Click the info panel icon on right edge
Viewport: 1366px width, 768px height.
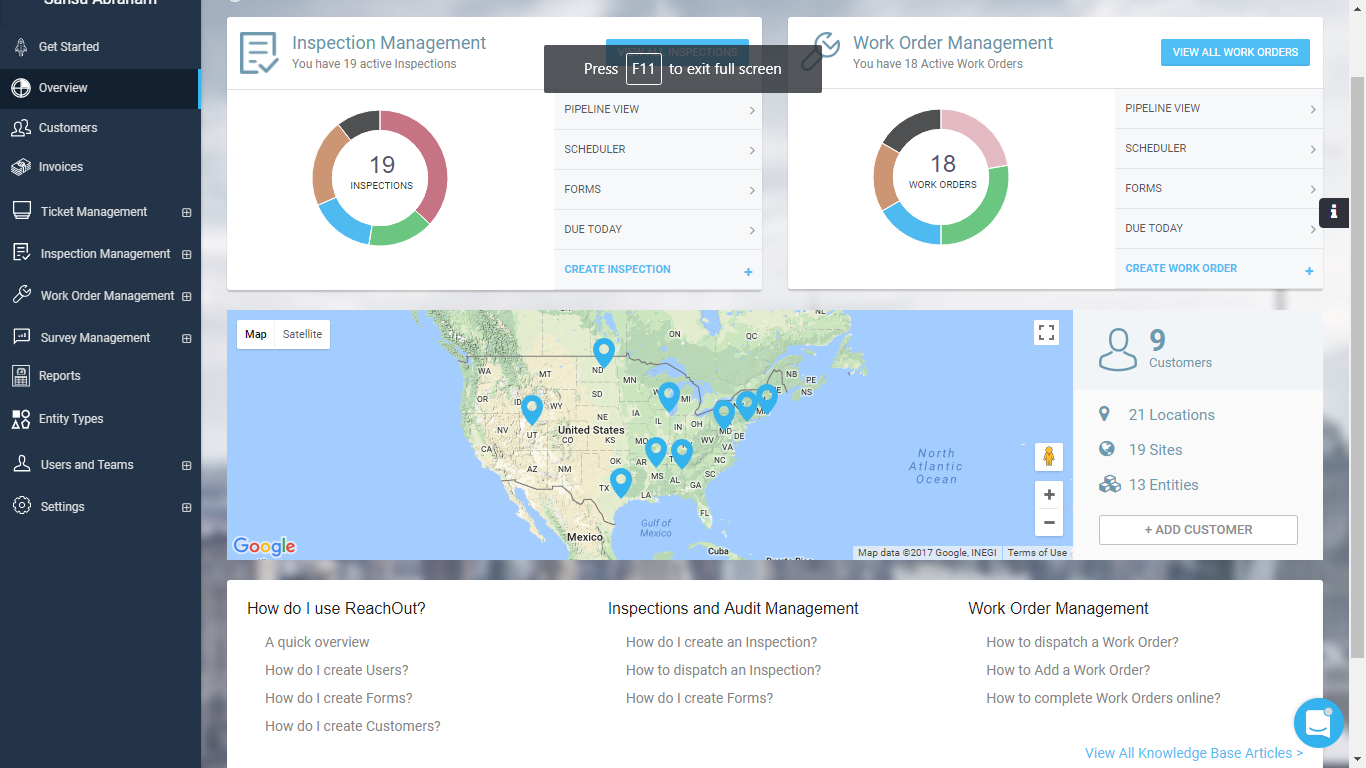coord(1333,213)
